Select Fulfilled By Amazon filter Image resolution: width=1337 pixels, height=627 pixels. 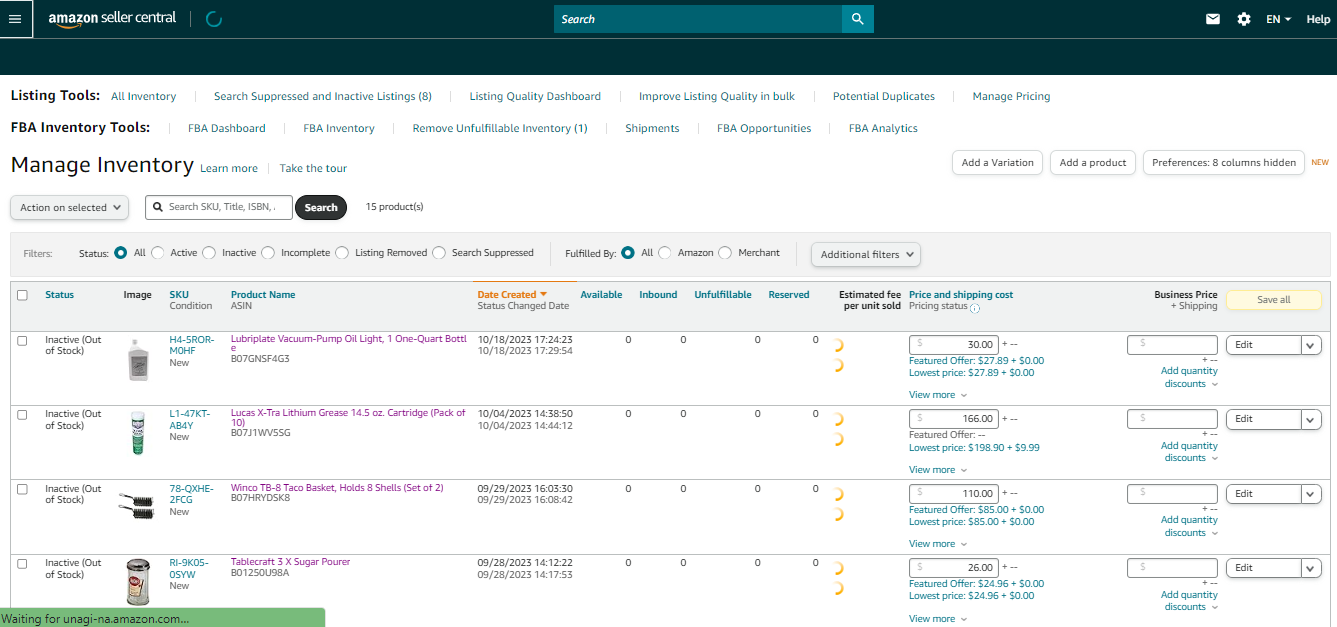[665, 253]
